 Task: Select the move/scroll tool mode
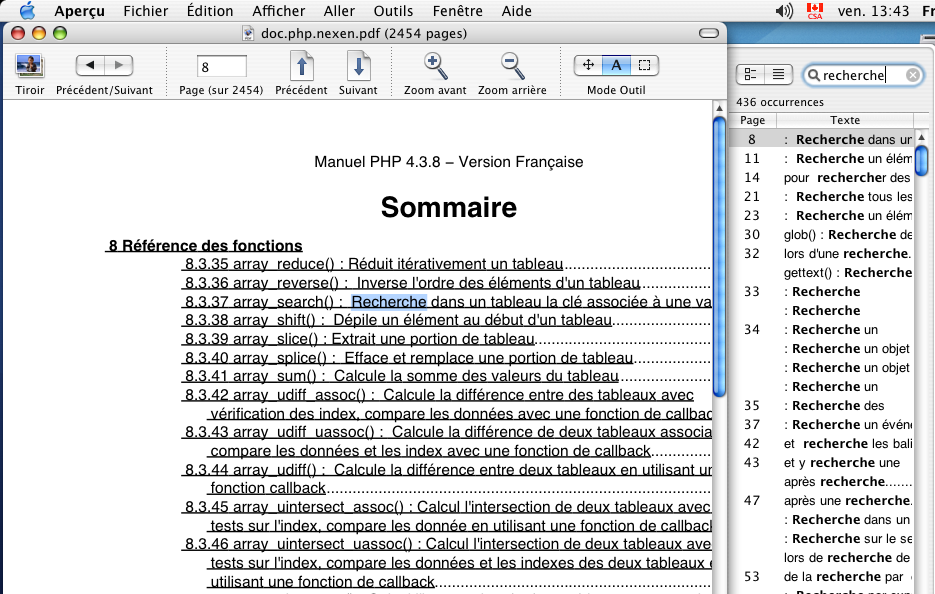(588, 65)
